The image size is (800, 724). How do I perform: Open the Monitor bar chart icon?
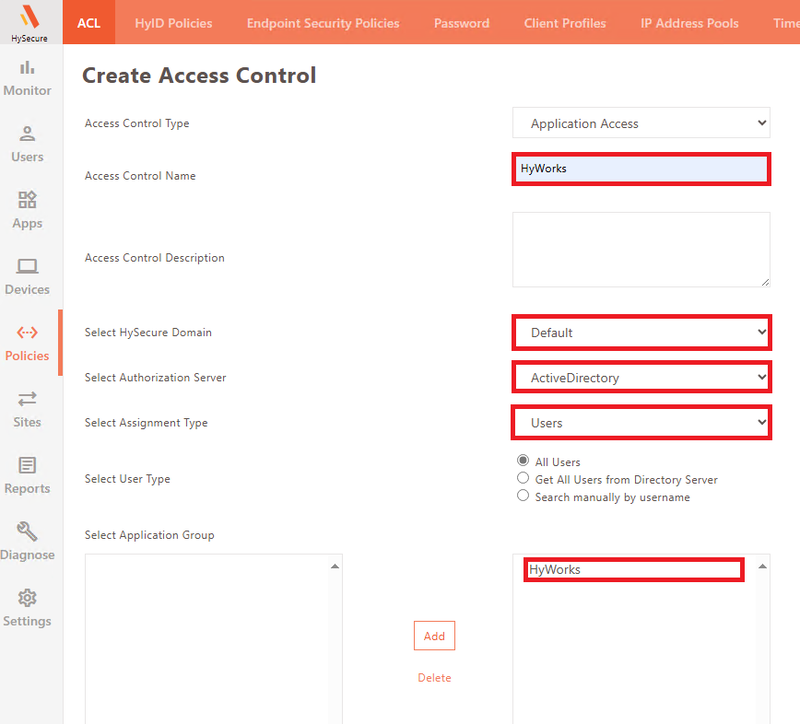[27, 67]
